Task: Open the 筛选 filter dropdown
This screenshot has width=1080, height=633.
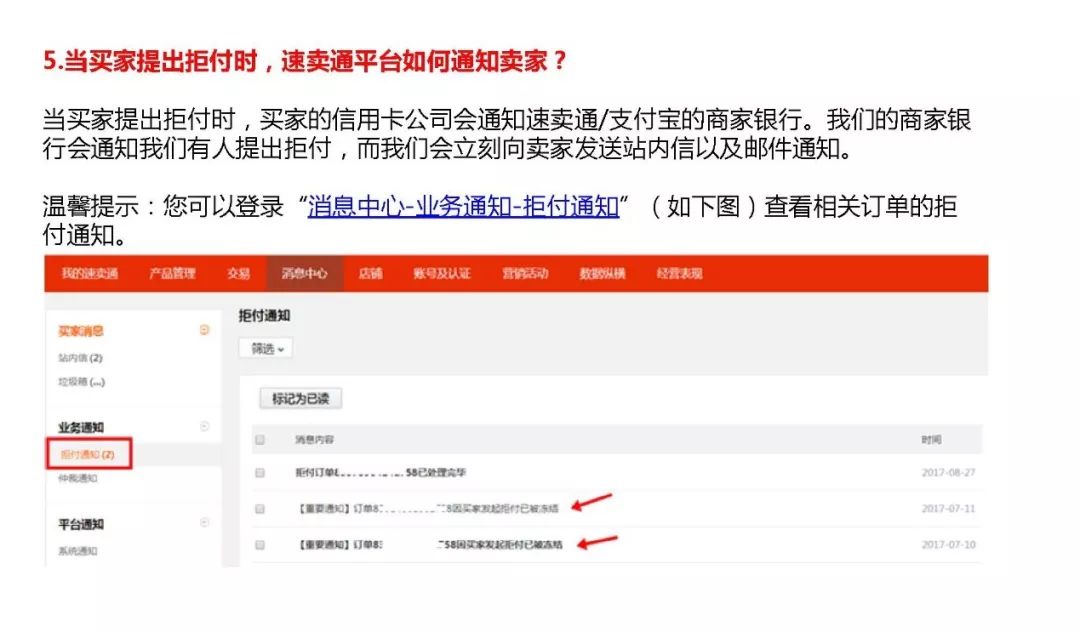Action: [x=269, y=348]
